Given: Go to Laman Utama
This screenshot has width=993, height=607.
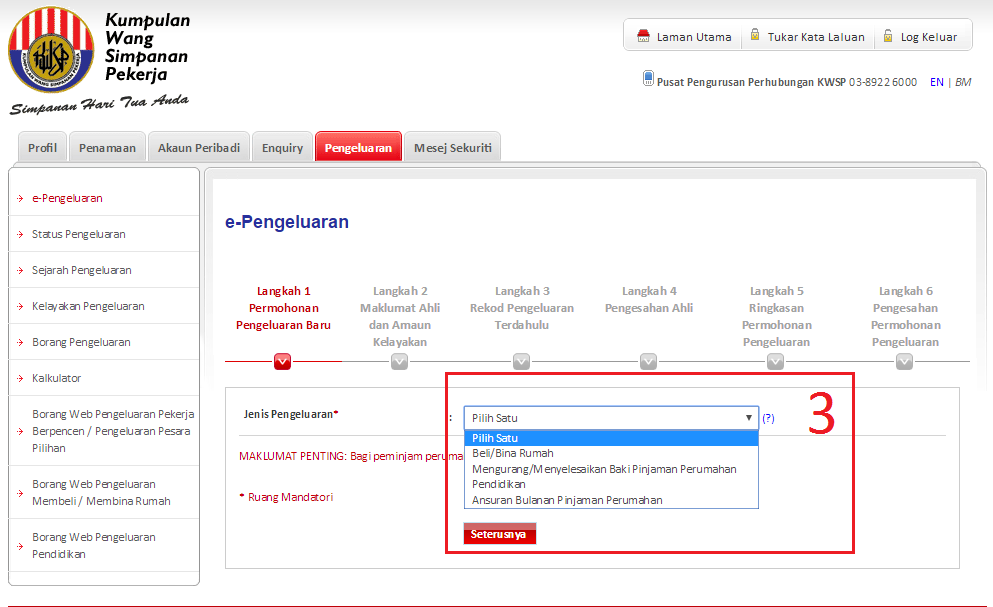Looking at the screenshot, I should click(693, 37).
